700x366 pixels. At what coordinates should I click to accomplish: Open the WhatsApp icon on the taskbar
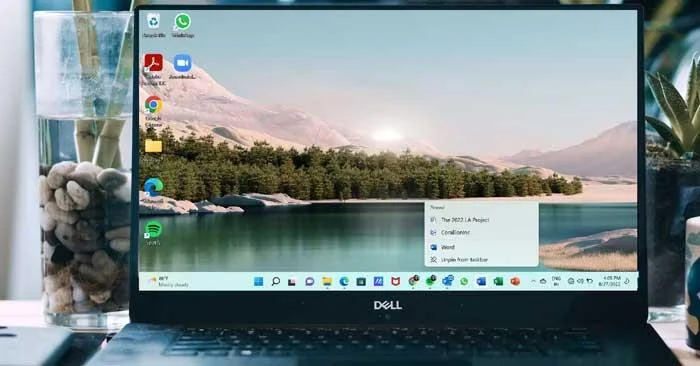point(464,282)
